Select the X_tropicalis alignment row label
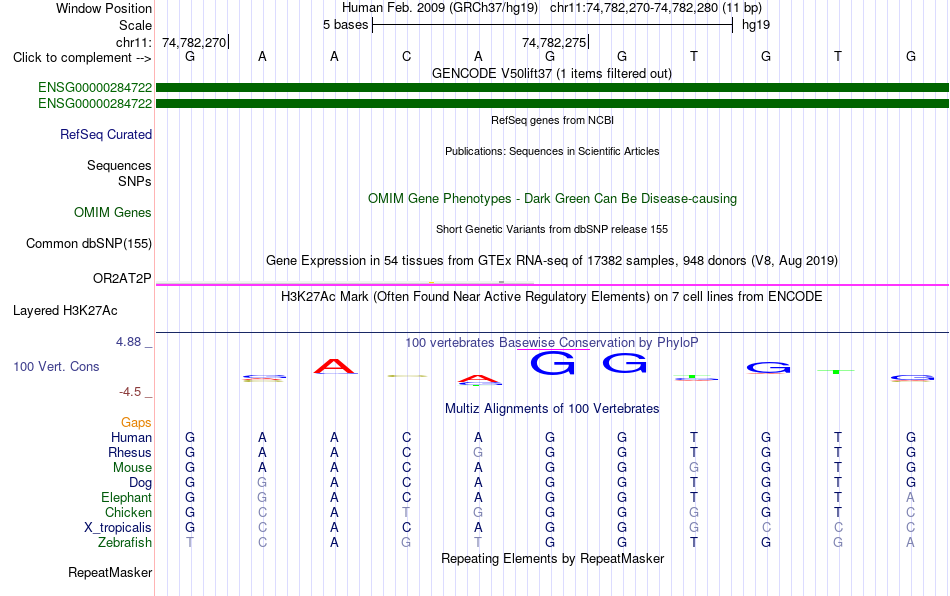The height and width of the screenshot is (596, 950). [118, 528]
